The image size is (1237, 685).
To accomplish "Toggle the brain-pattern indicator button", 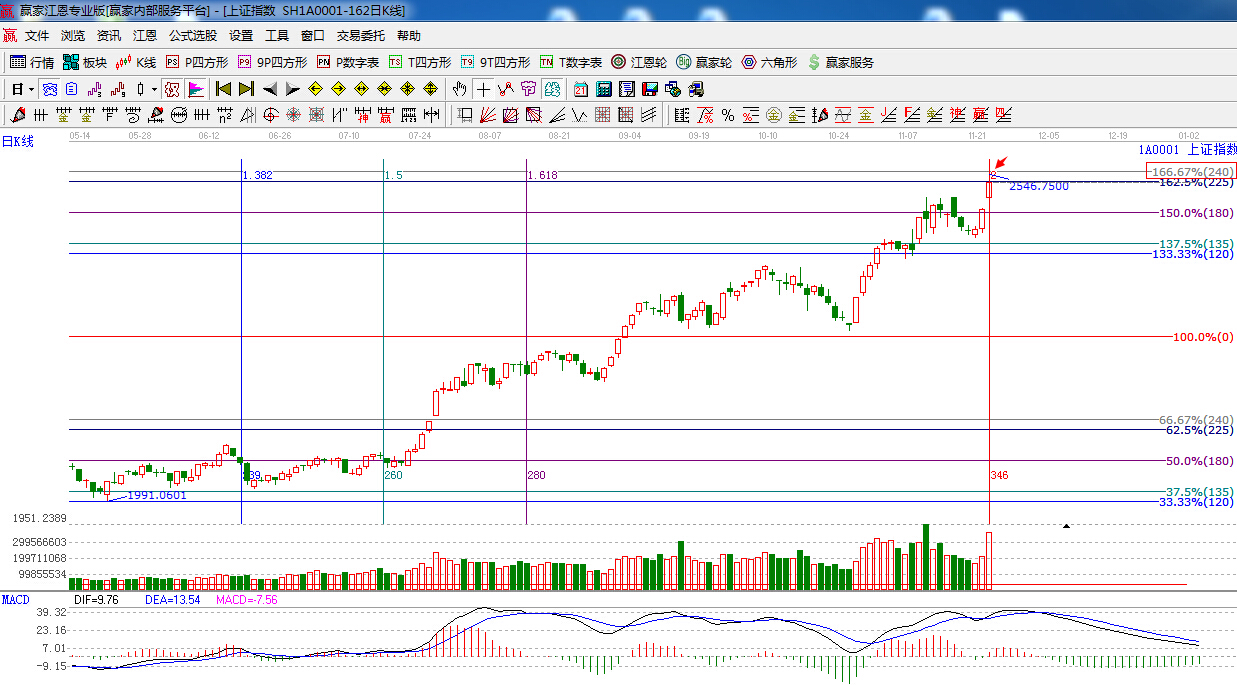I will [x=49, y=89].
